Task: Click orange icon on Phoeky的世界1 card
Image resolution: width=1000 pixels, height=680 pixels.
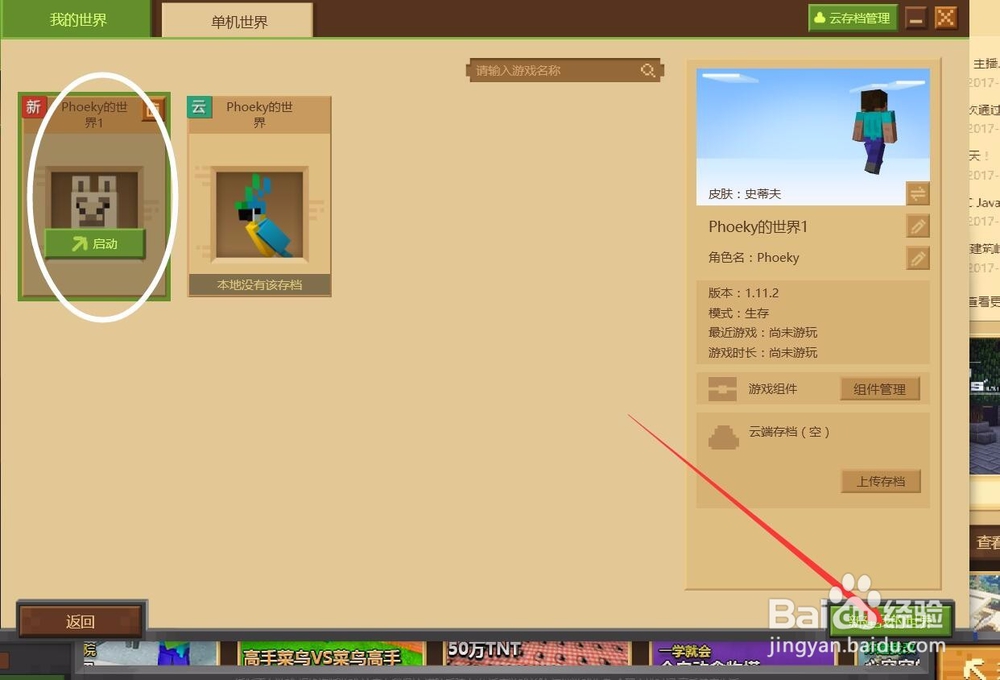Action: point(152,110)
